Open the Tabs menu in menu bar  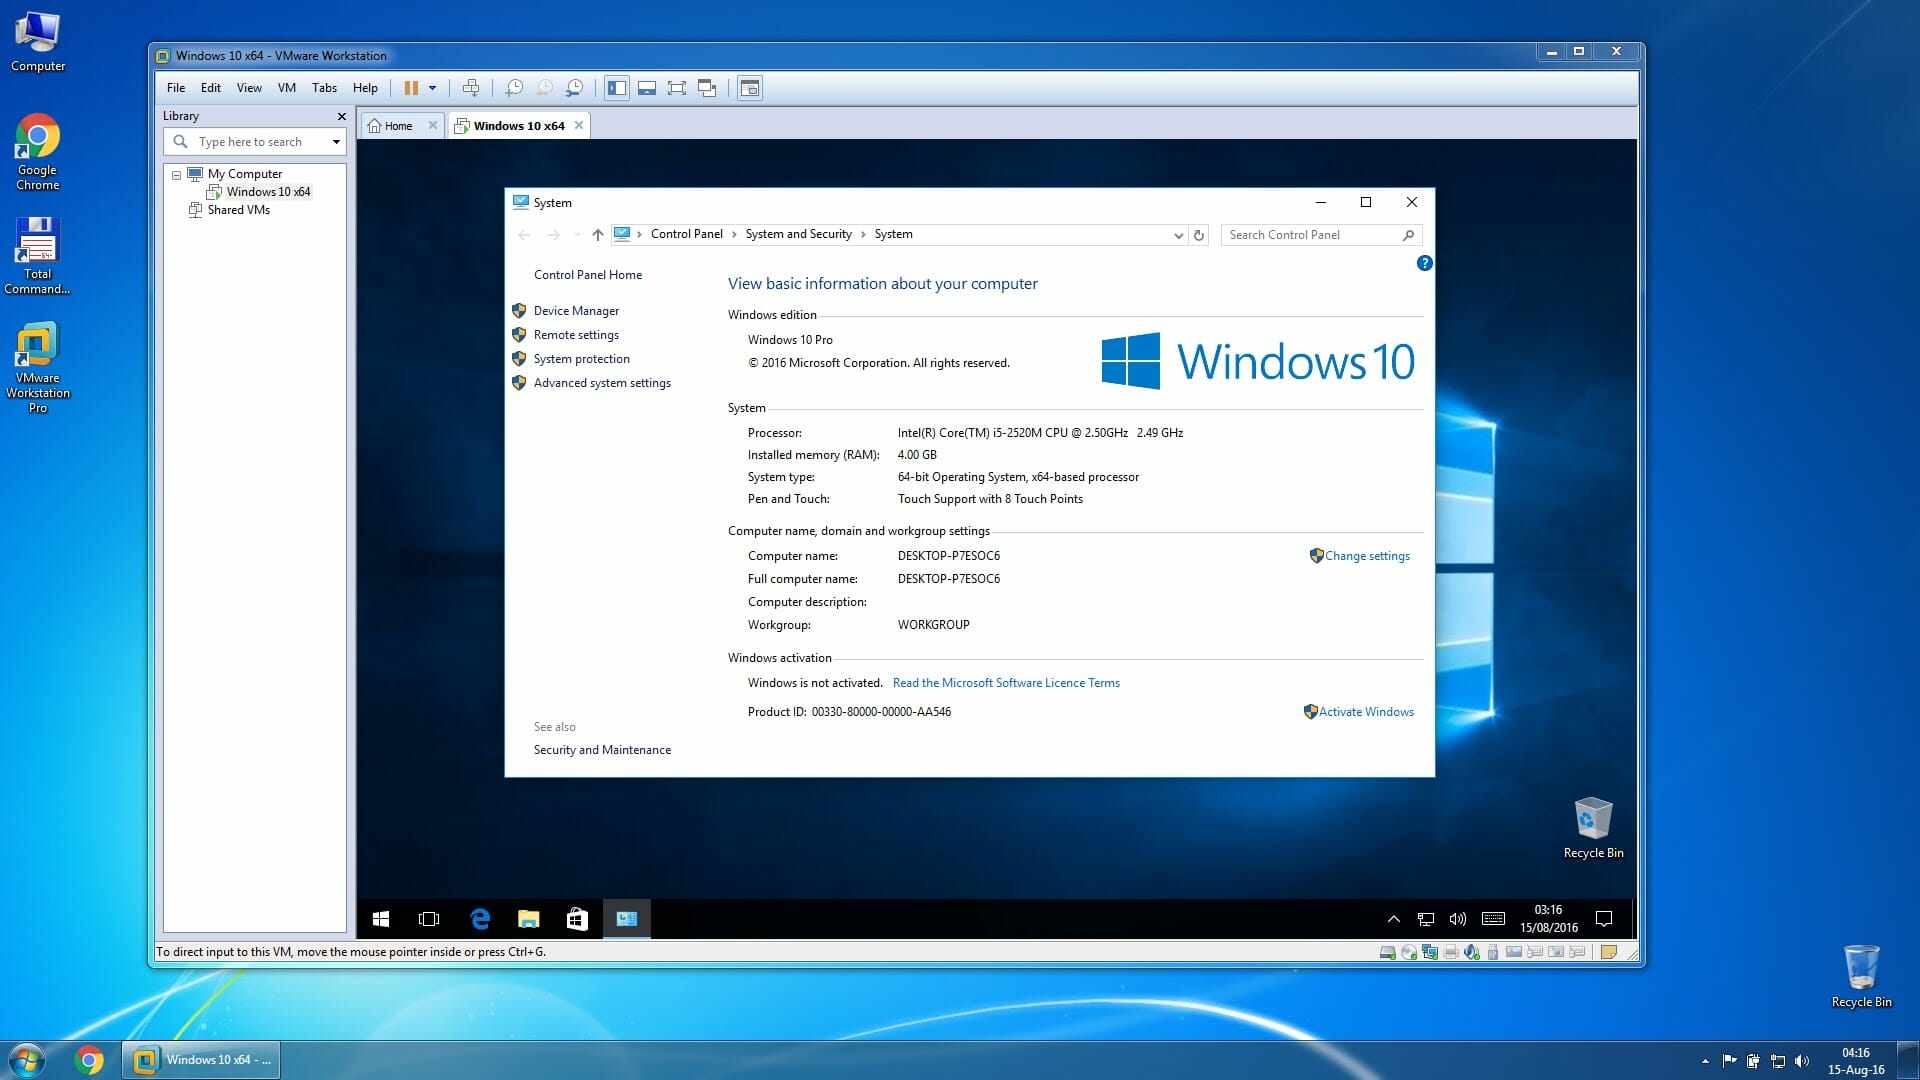tap(326, 87)
